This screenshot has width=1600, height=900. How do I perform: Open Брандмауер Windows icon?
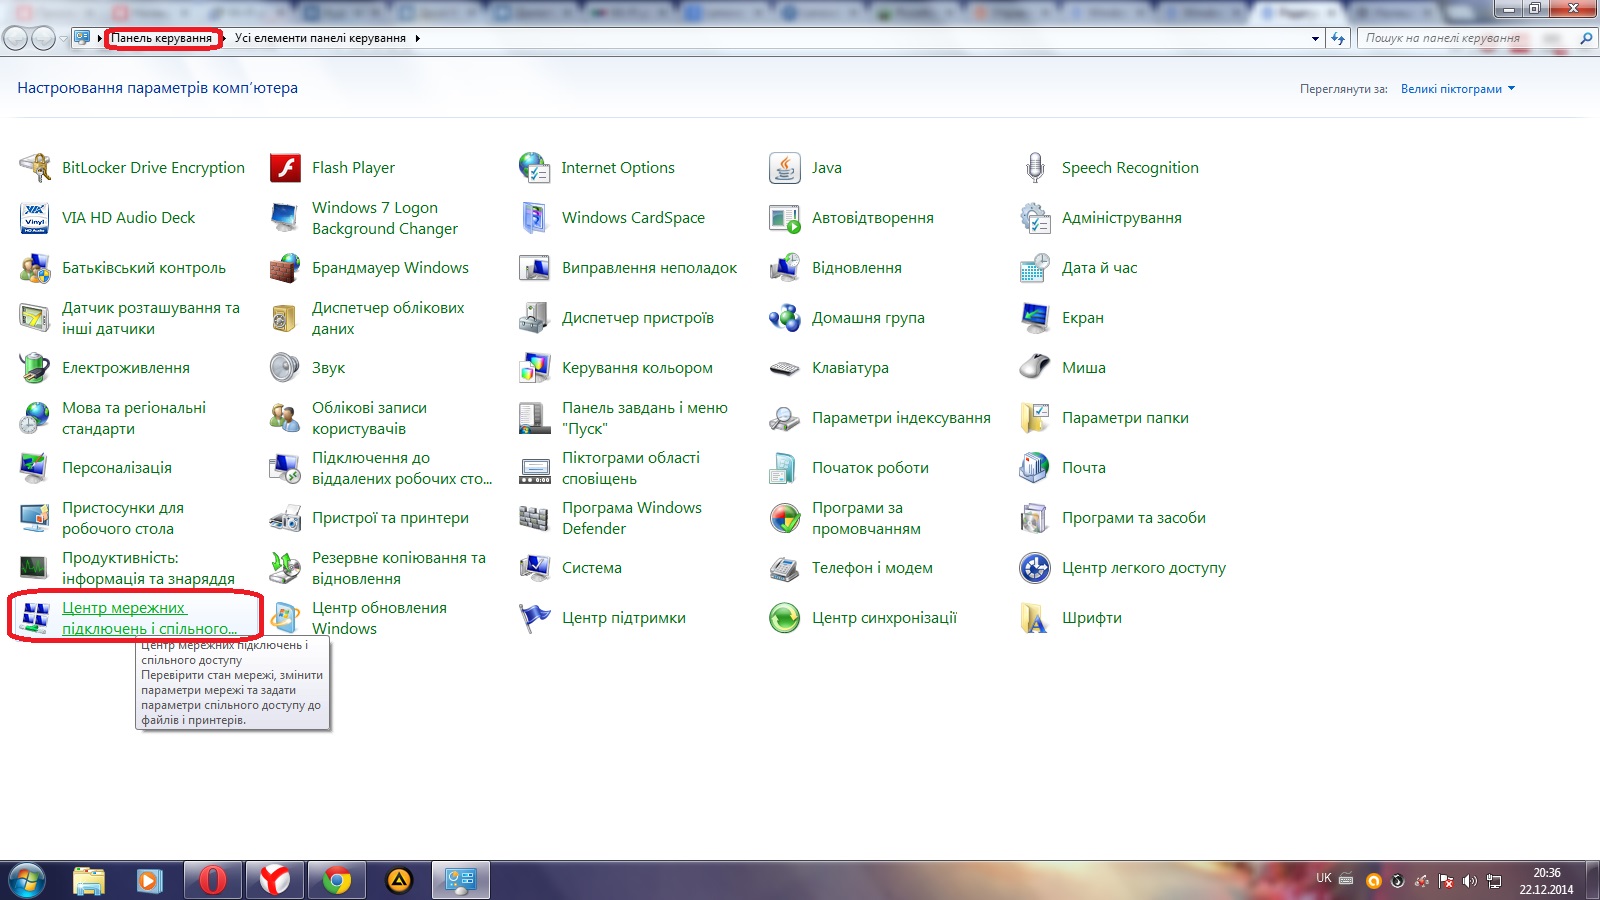(285, 268)
